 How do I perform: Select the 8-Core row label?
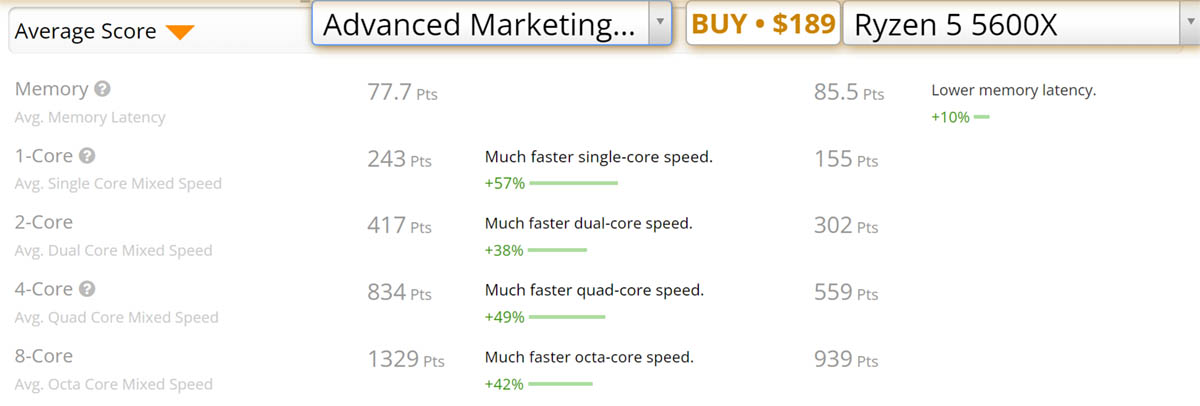tap(44, 356)
